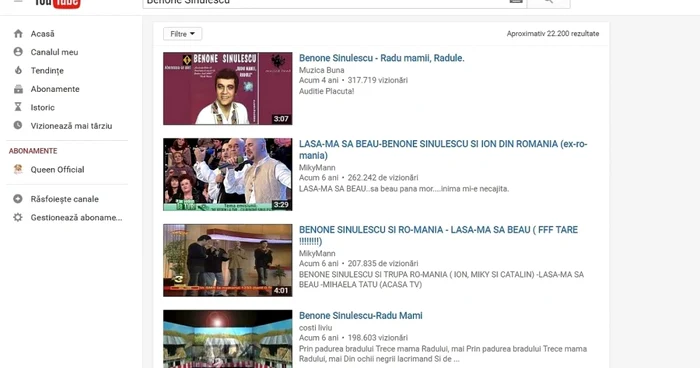The image size is (700, 368).
Task: Go to Acasă in the sidebar
Action: 42,33
